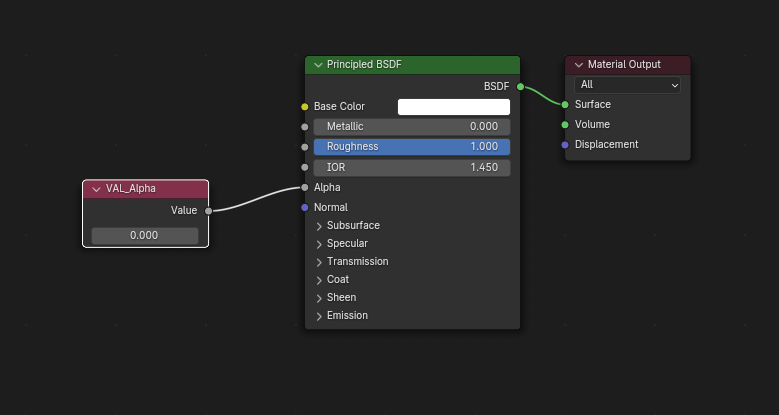Open the All target dropdown
The width and height of the screenshot is (779, 415).
627,85
